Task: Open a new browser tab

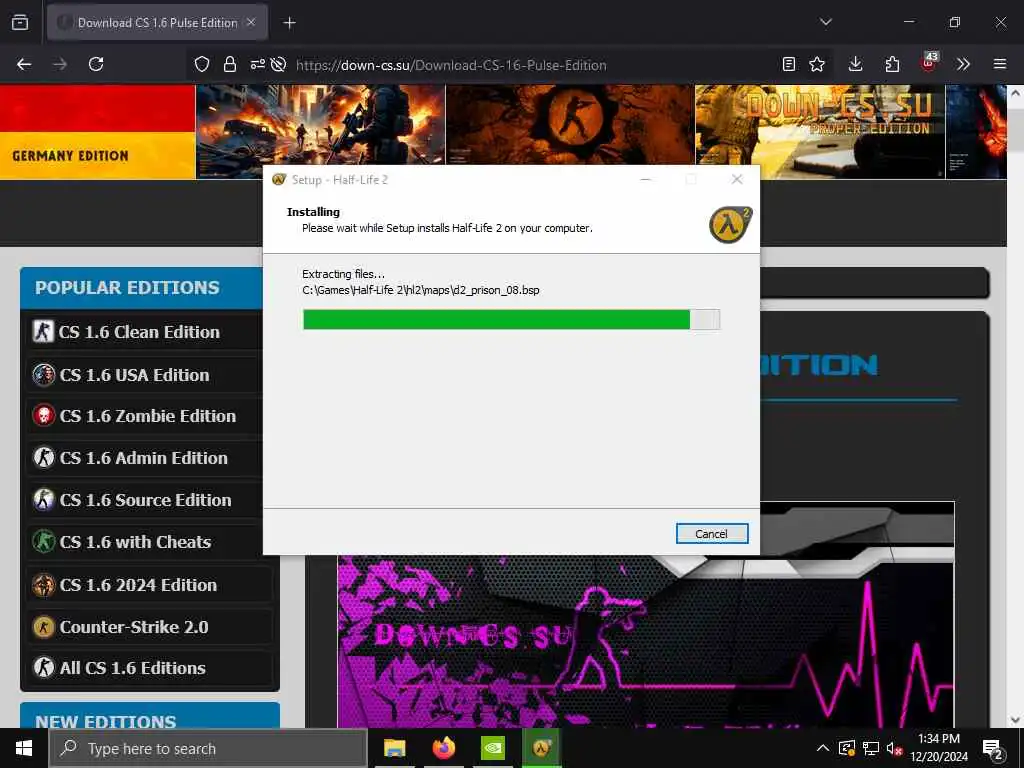Action: (x=289, y=23)
